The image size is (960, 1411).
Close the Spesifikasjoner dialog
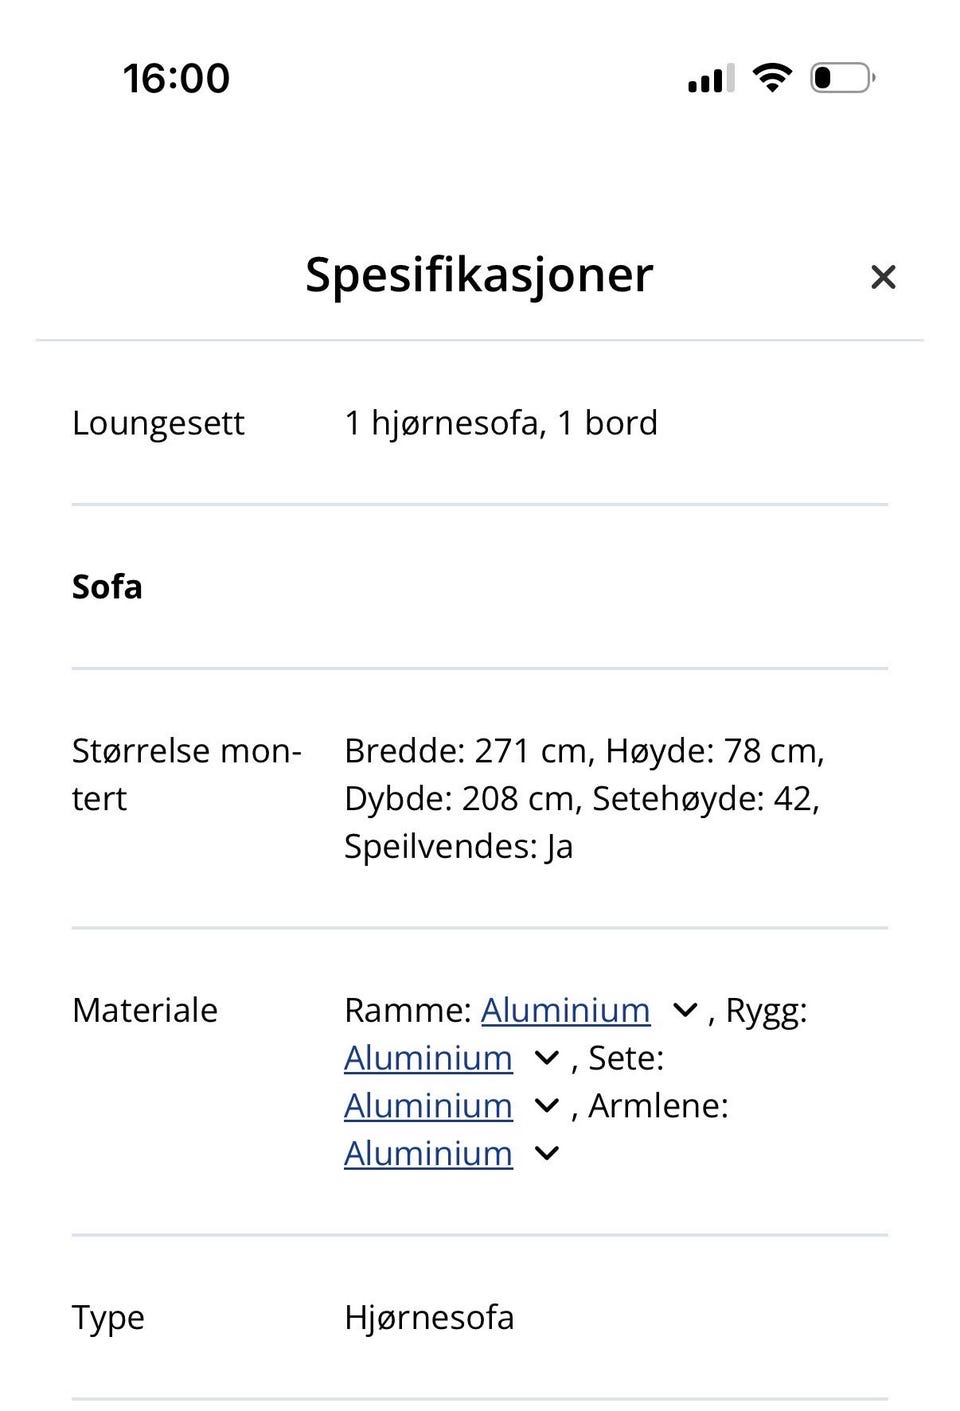tap(884, 277)
